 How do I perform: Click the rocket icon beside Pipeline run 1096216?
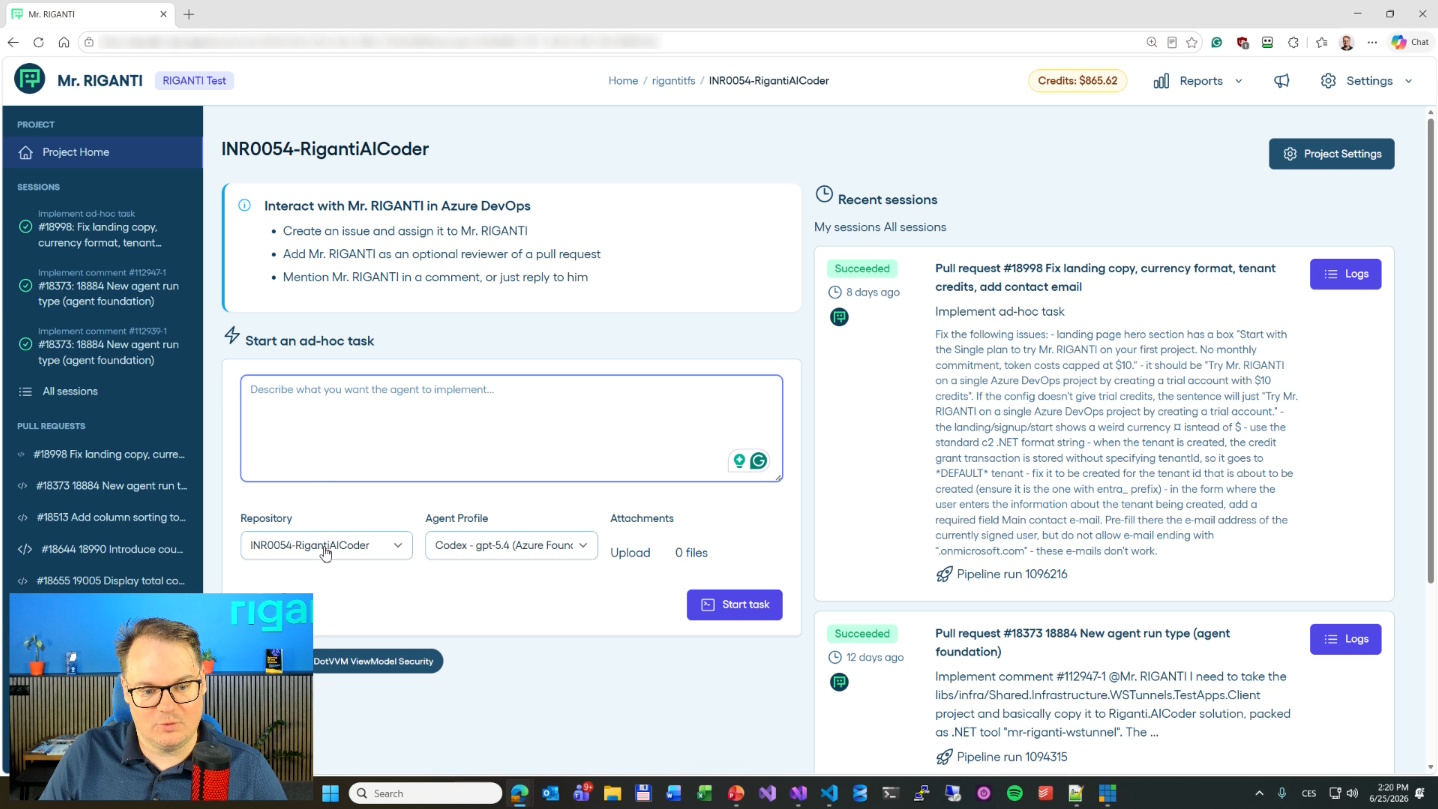944,574
